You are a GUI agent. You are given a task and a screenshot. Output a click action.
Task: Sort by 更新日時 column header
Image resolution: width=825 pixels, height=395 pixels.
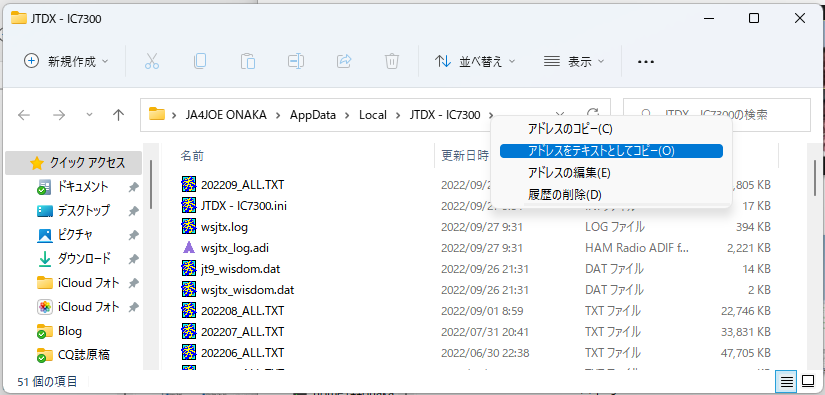(x=465, y=156)
